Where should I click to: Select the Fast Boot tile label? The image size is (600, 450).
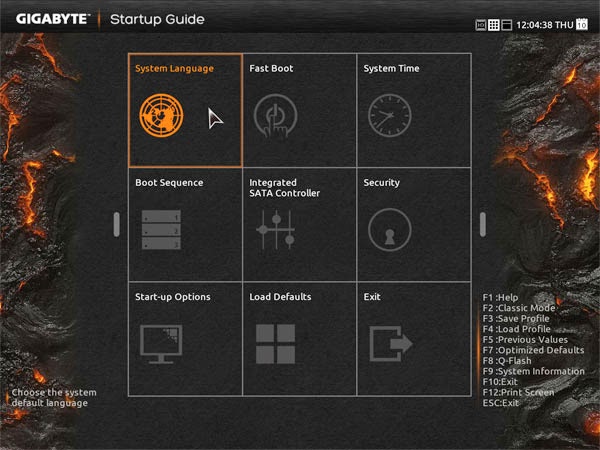coord(271,68)
